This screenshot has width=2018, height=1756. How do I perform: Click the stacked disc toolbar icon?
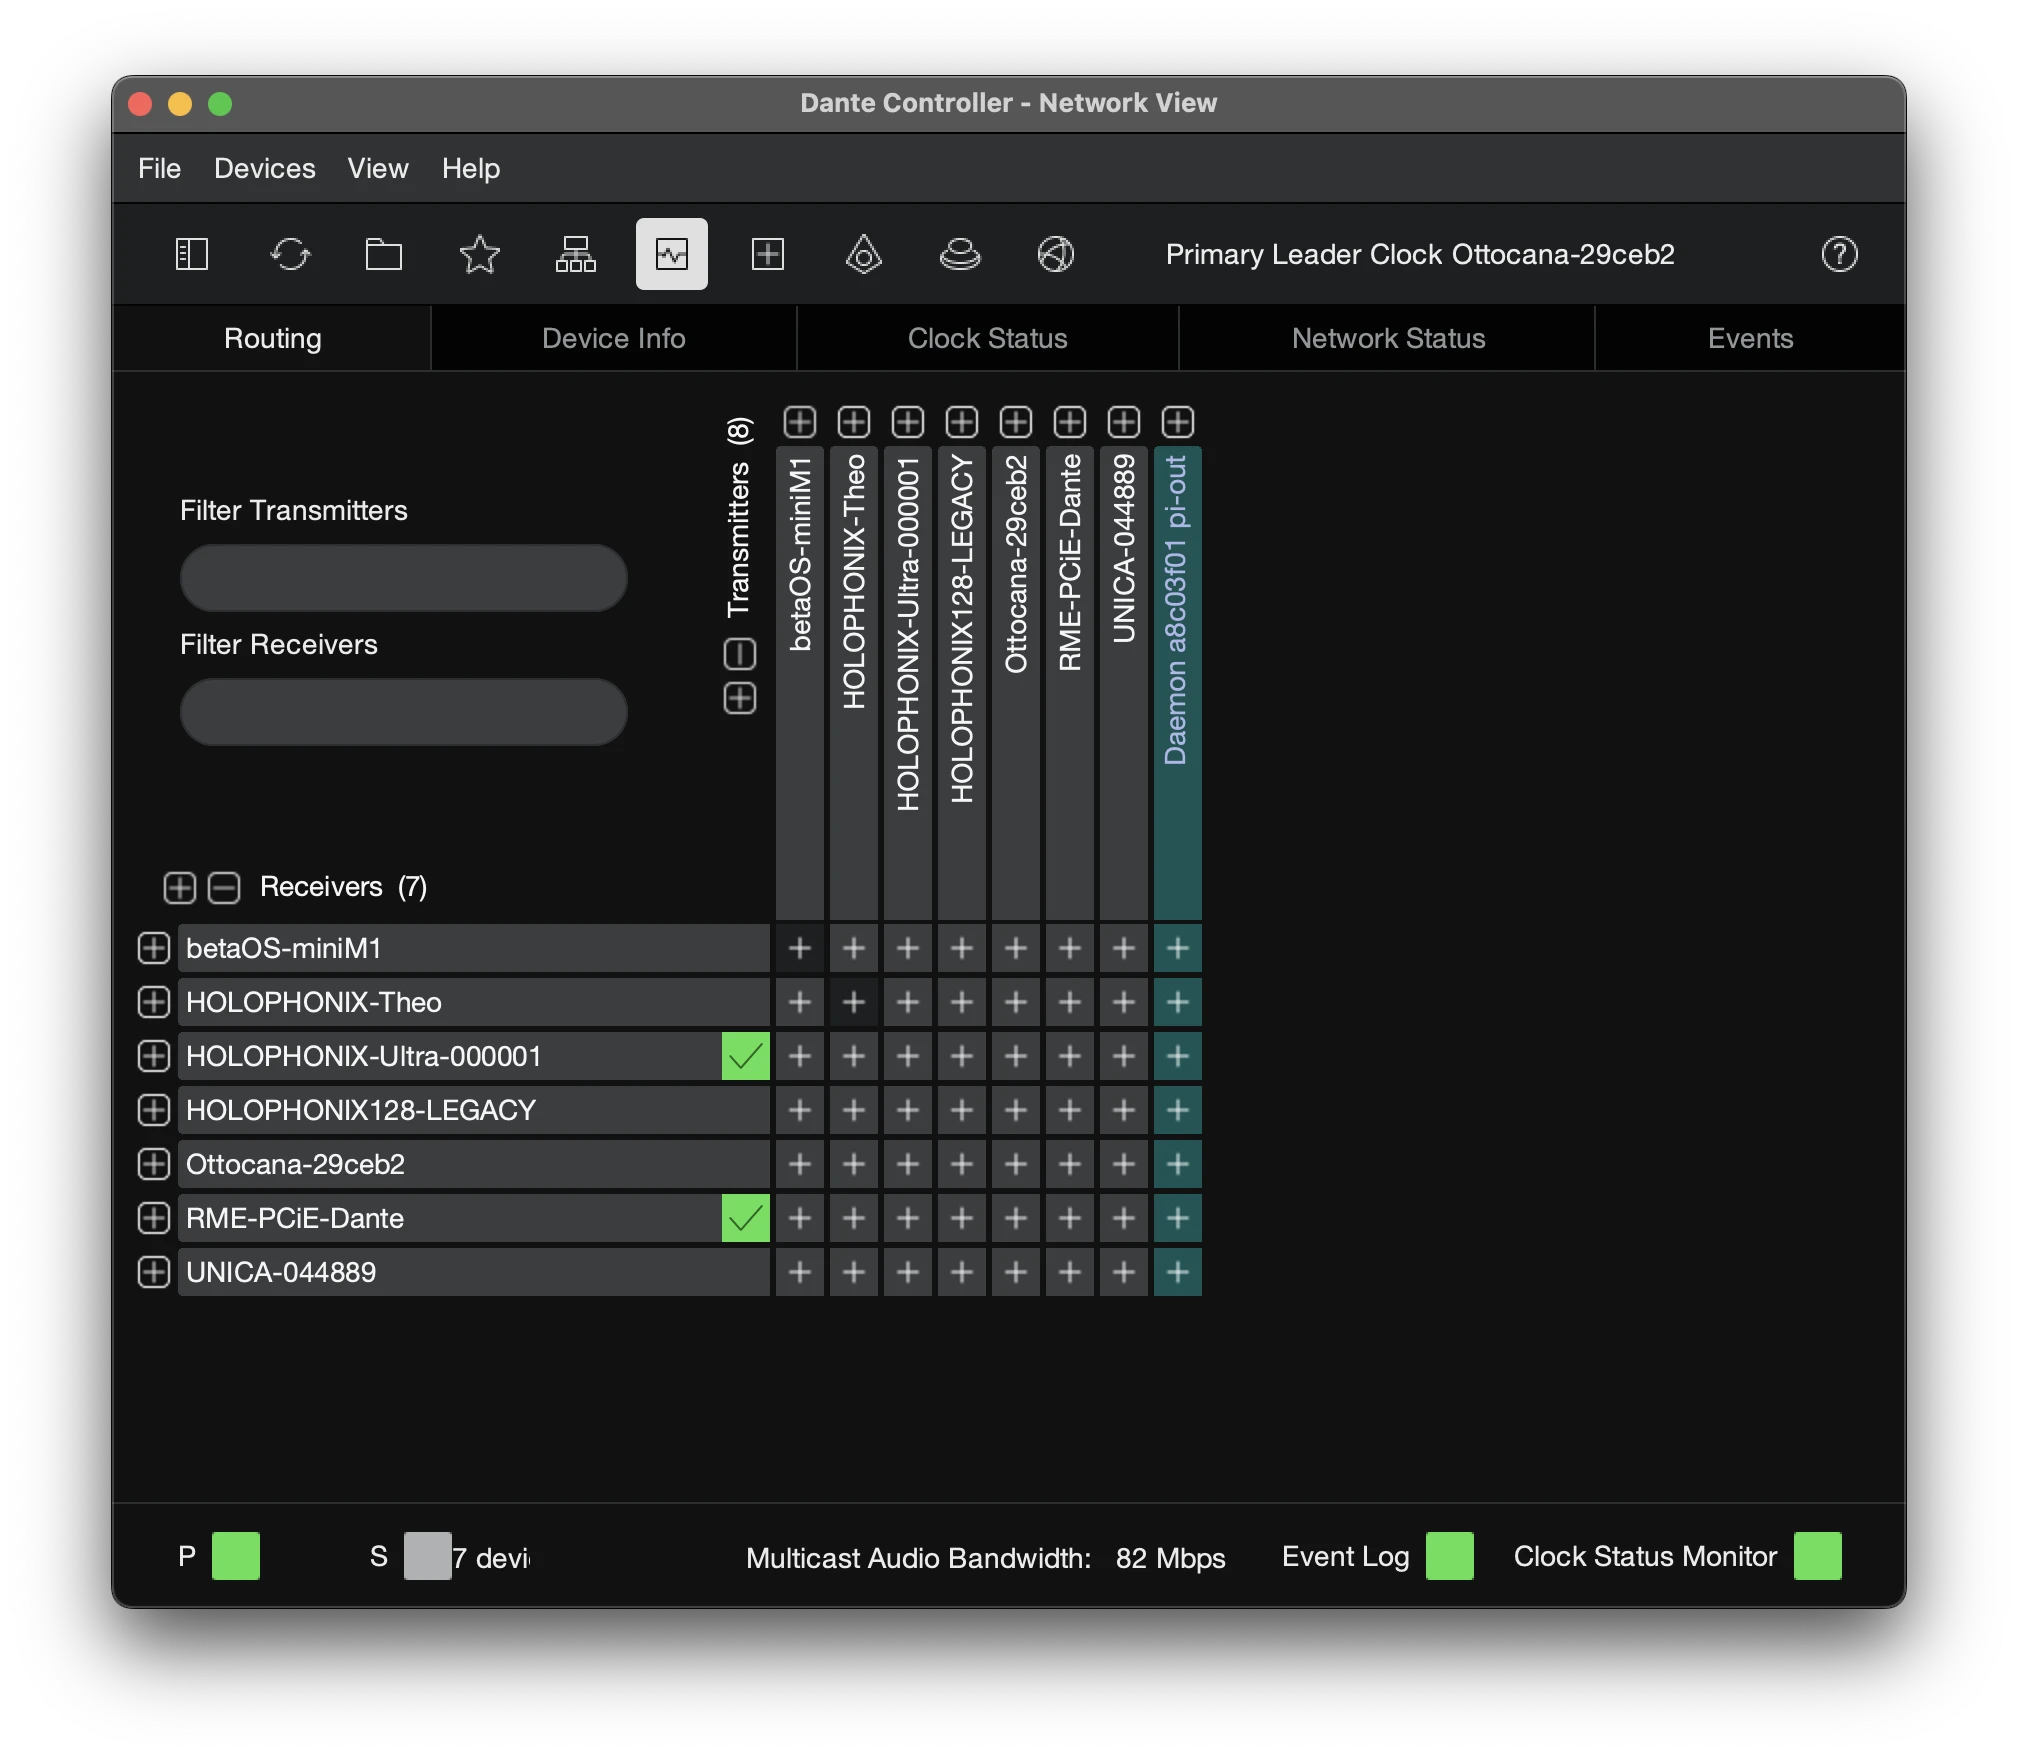click(x=960, y=254)
